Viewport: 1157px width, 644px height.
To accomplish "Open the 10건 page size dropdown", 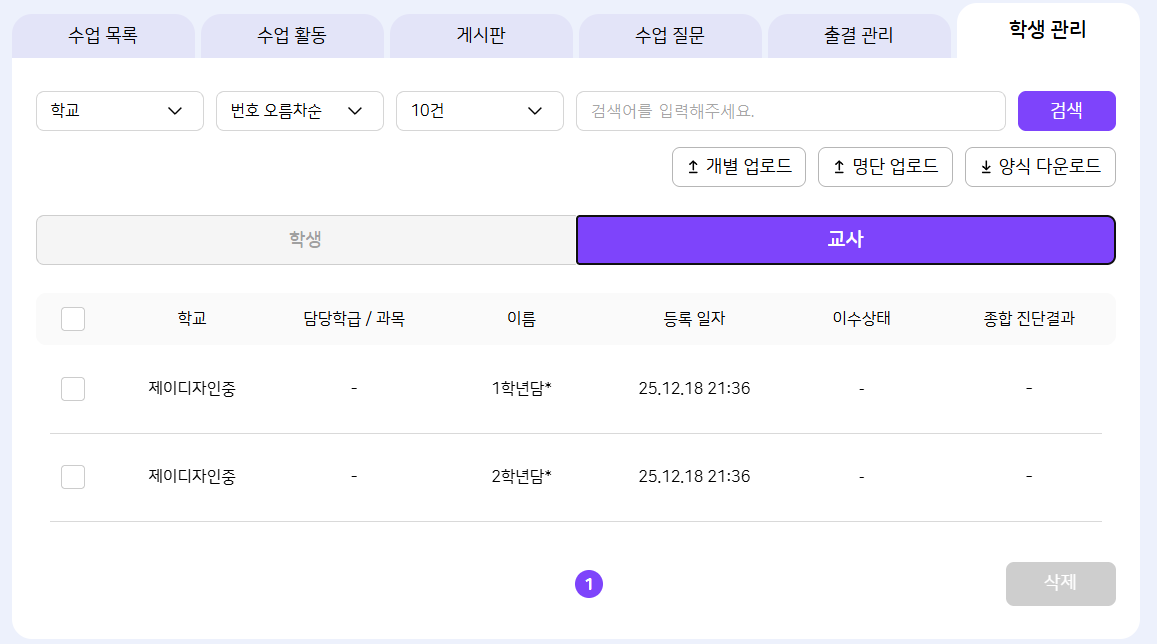I will coord(480,111).
